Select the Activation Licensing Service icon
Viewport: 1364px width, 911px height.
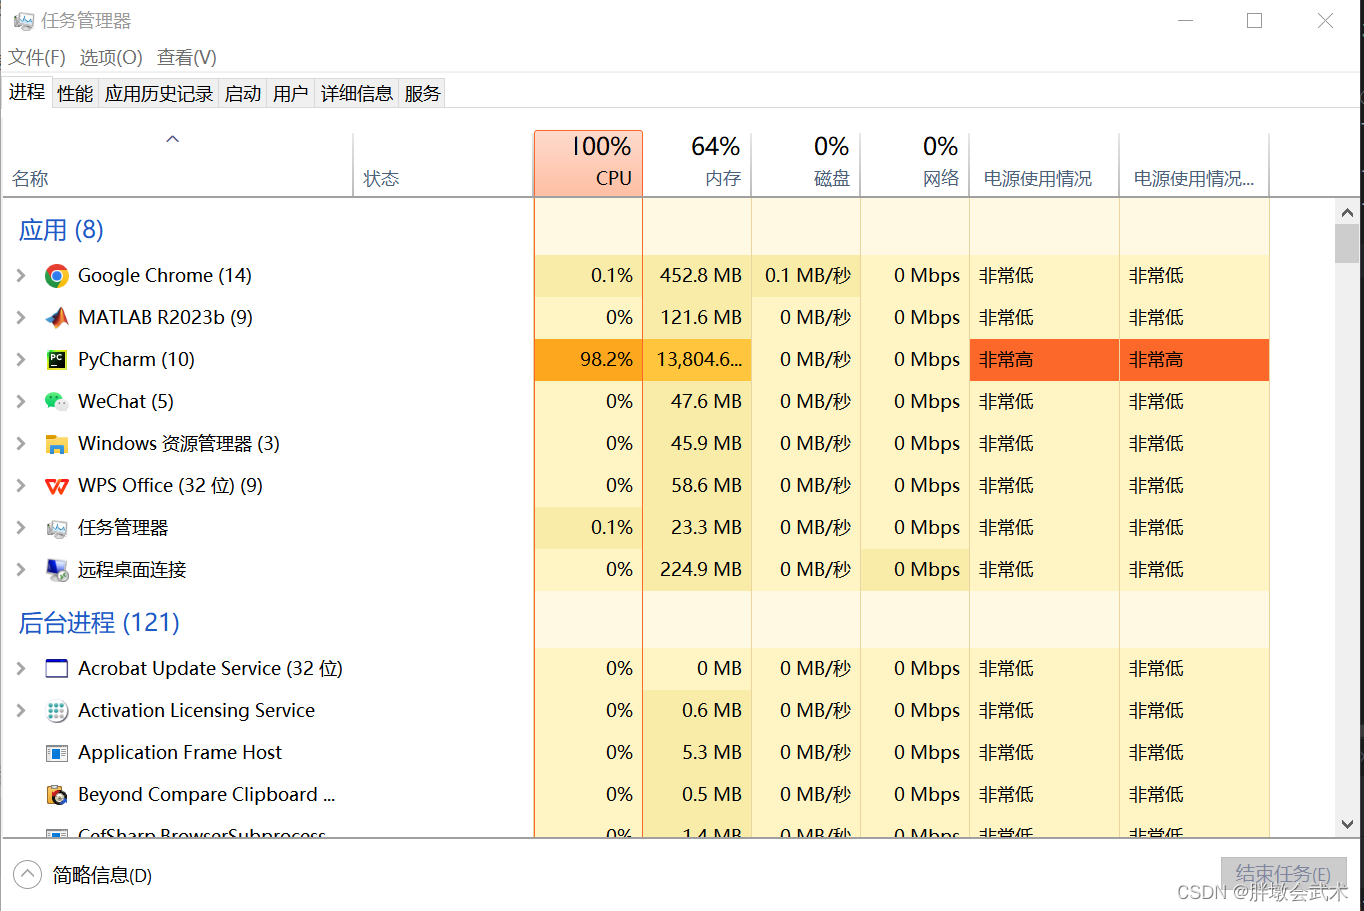click(x=57, y=711)
